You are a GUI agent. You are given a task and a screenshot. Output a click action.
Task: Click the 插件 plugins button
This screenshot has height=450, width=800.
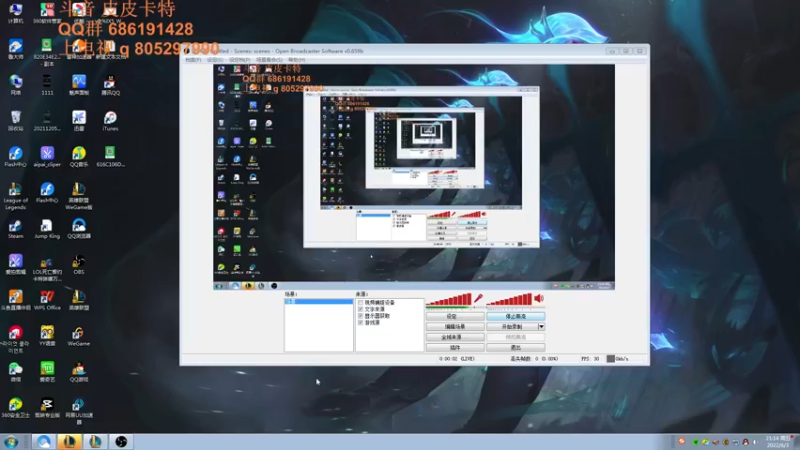point(455,347)
